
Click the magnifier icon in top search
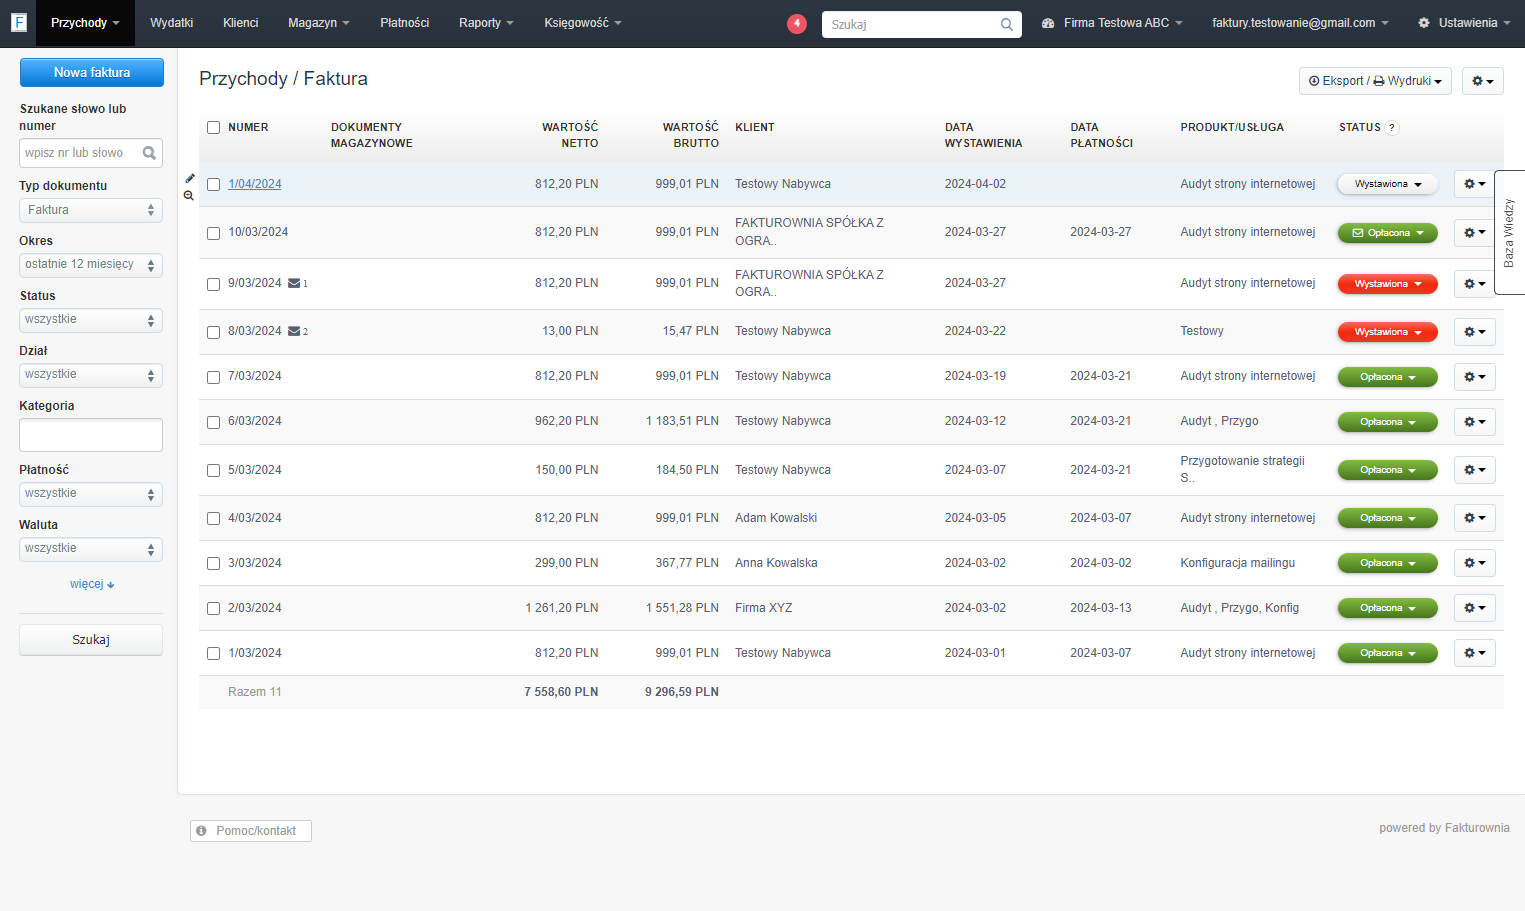(x=1006, y=24)
